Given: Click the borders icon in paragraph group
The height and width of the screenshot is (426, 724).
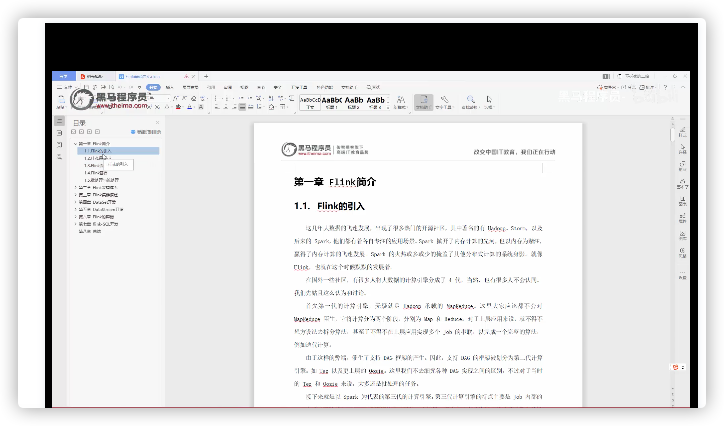Looking at the screenshot, I should tap(283, 107).
